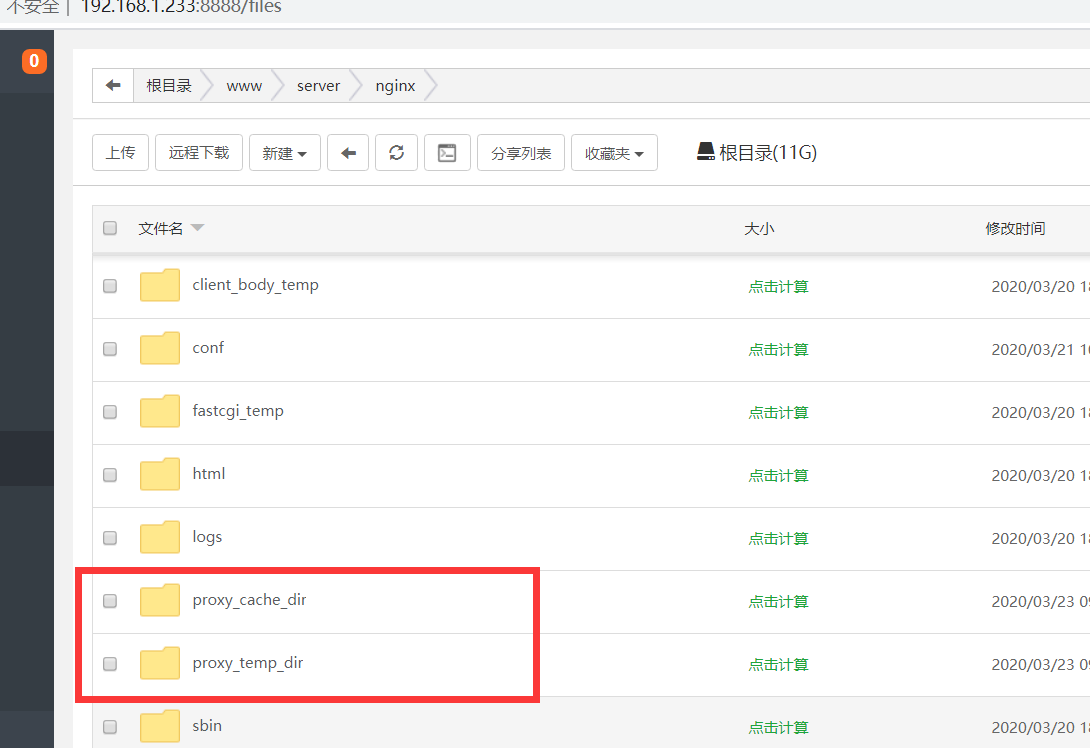Image resolution: width=1090 pixels, height=748 pixels.
Task: Click the orange notification badge showing 0
Action: [34, 62]
